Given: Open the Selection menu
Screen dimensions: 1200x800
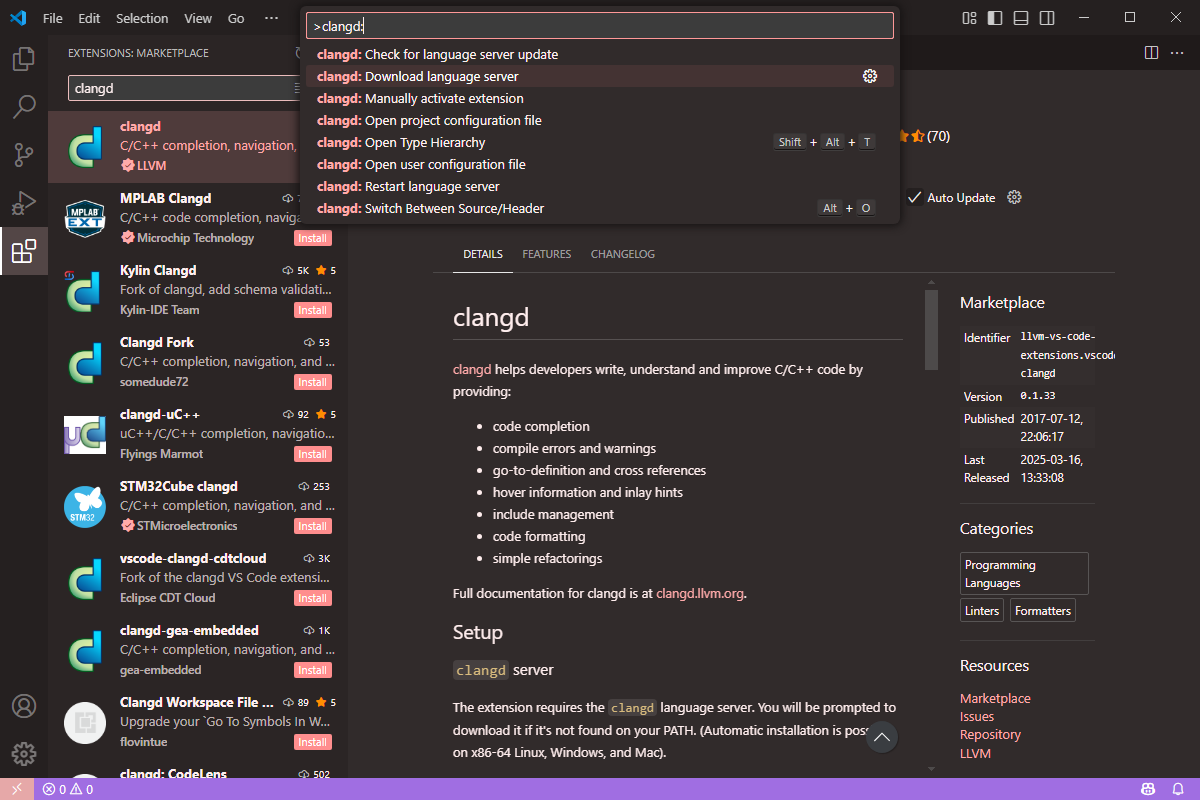Looking at the screenshot, I should (x=142, y=18).
